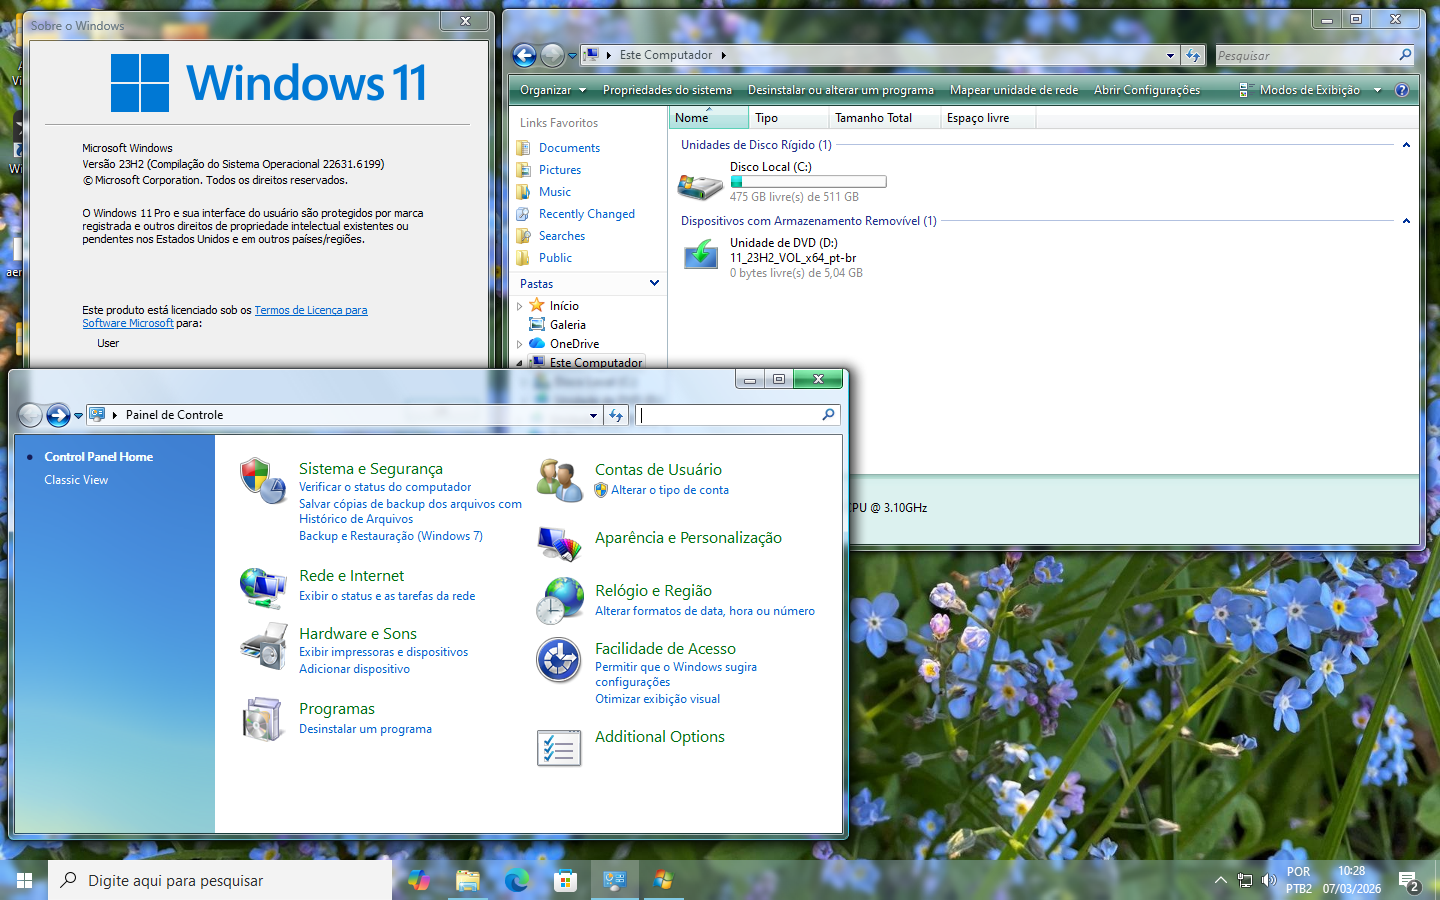Sort by the Tamanho Total column header
The height and width of the screenshot is (900, 1440).
coord(873,118)
